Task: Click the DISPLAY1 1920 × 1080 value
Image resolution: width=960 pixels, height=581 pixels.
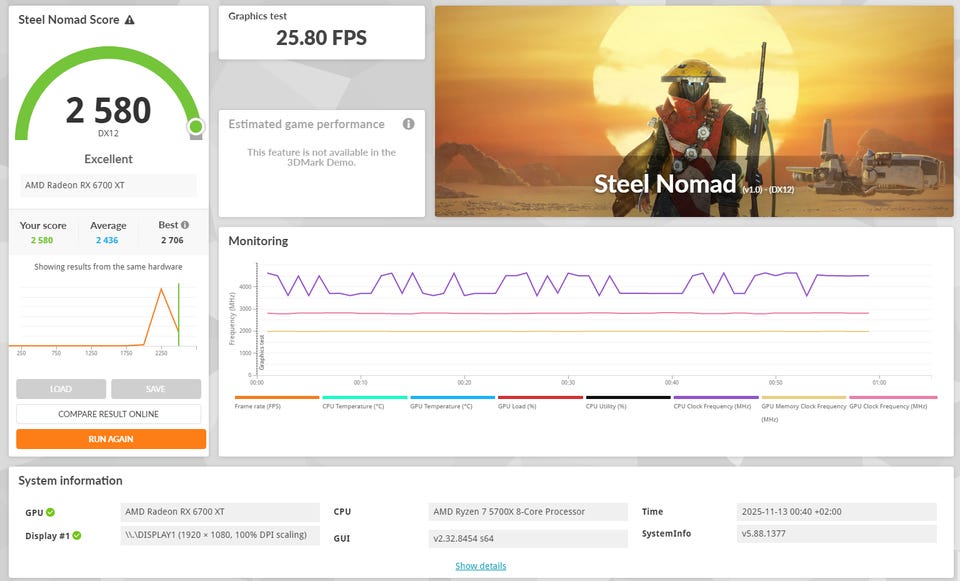Action: (220, 535)
